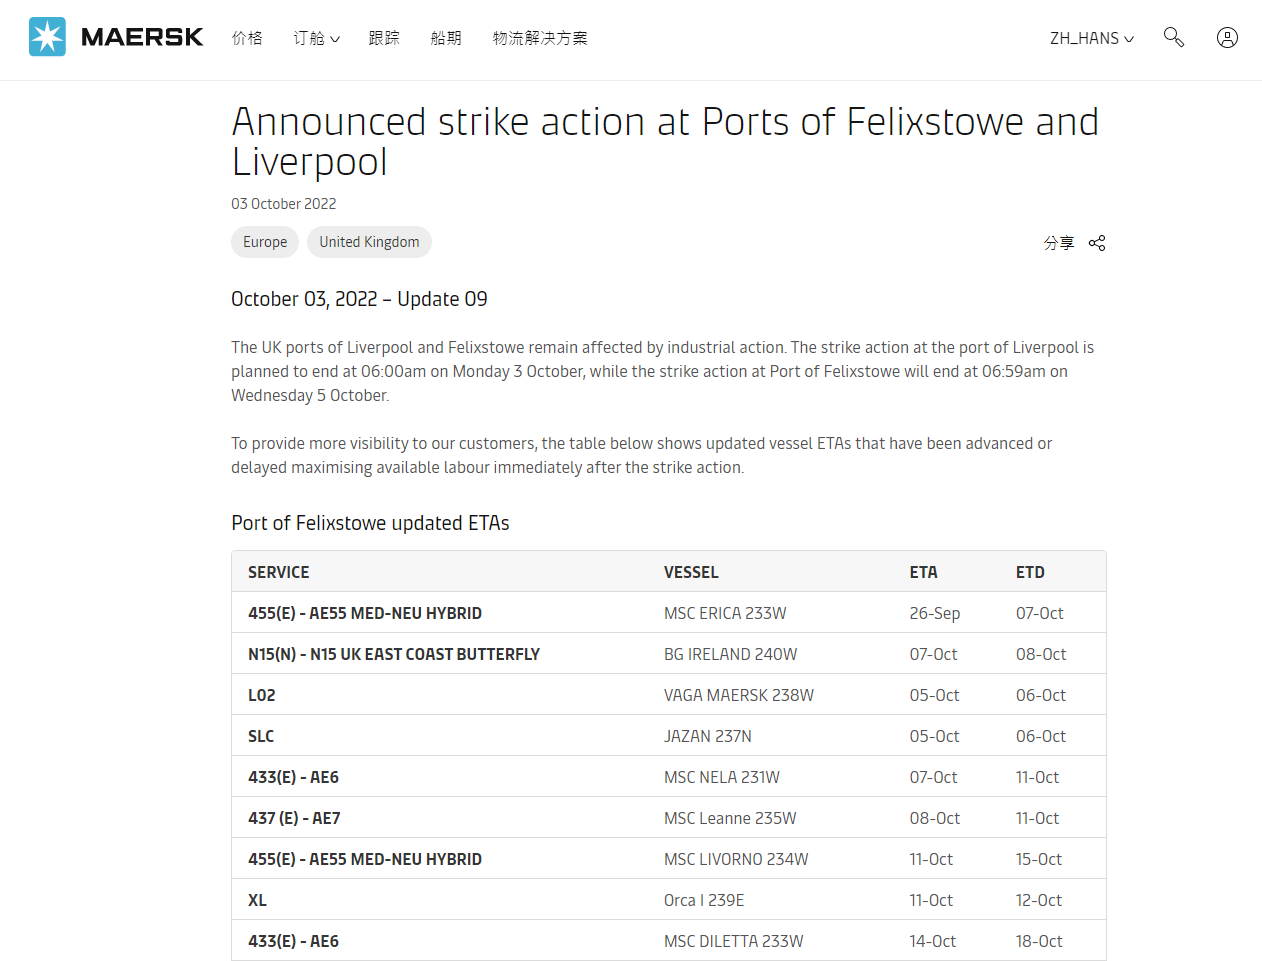The width and height of the screenshot is (1262, 961).
Task: Open the 跟踪 tracking menu item
Action: (x=384, y=38)
